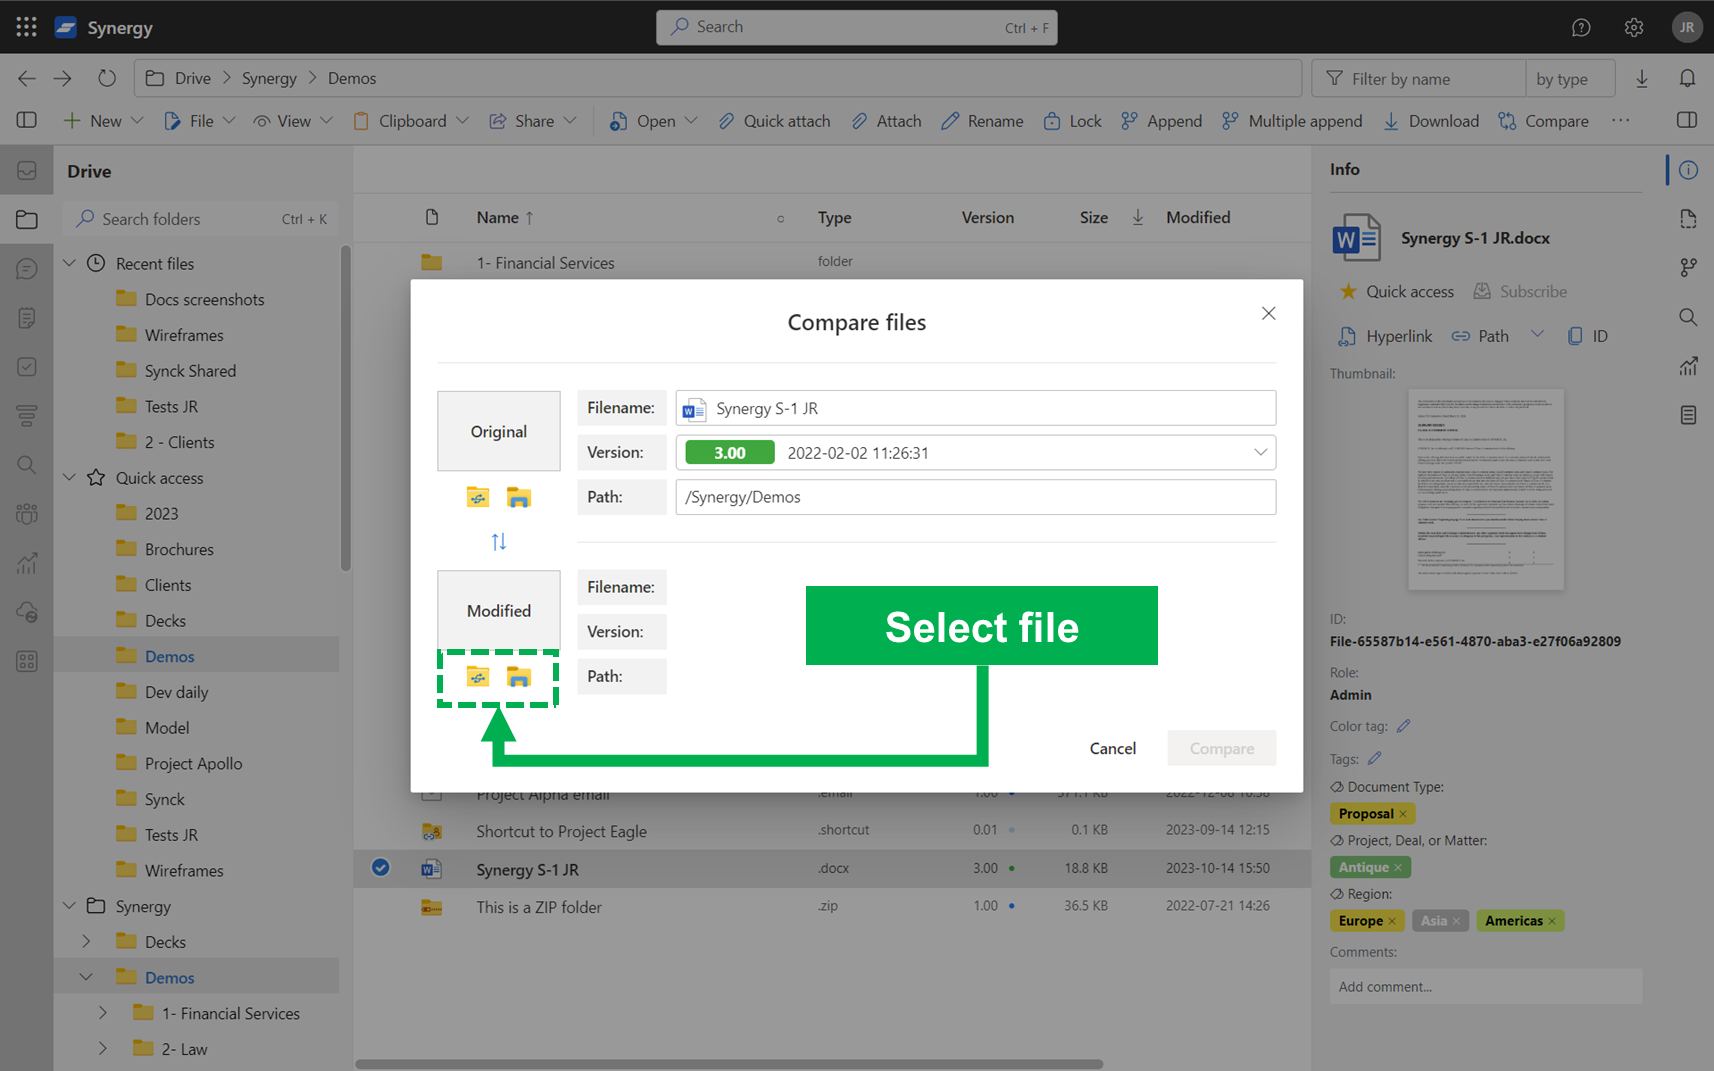The height and width of the screenshot is (1071, 1714).
Task: Expand the Open dropdown
Action: tap(691, 120)
